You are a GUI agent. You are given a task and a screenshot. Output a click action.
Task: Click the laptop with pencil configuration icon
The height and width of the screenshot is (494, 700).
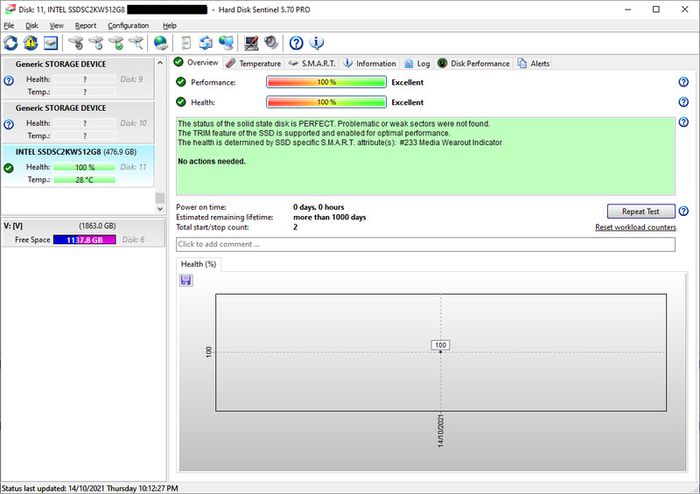tap(251, 43)
